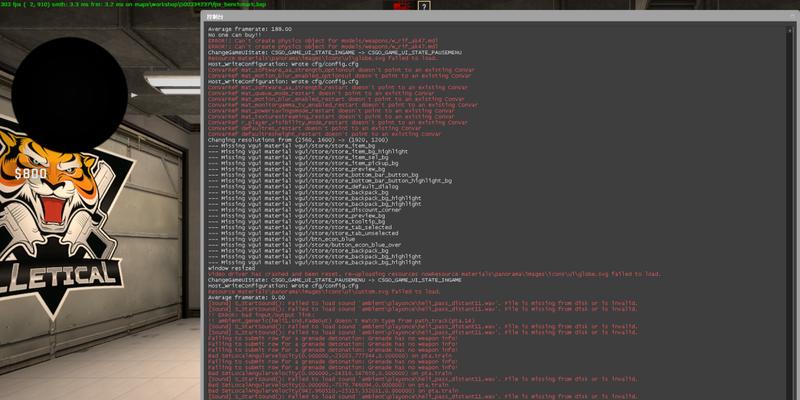Screen dimensions: 800x400
Task: Select the button_econ_blue_over missing material line
Action: 305,245
